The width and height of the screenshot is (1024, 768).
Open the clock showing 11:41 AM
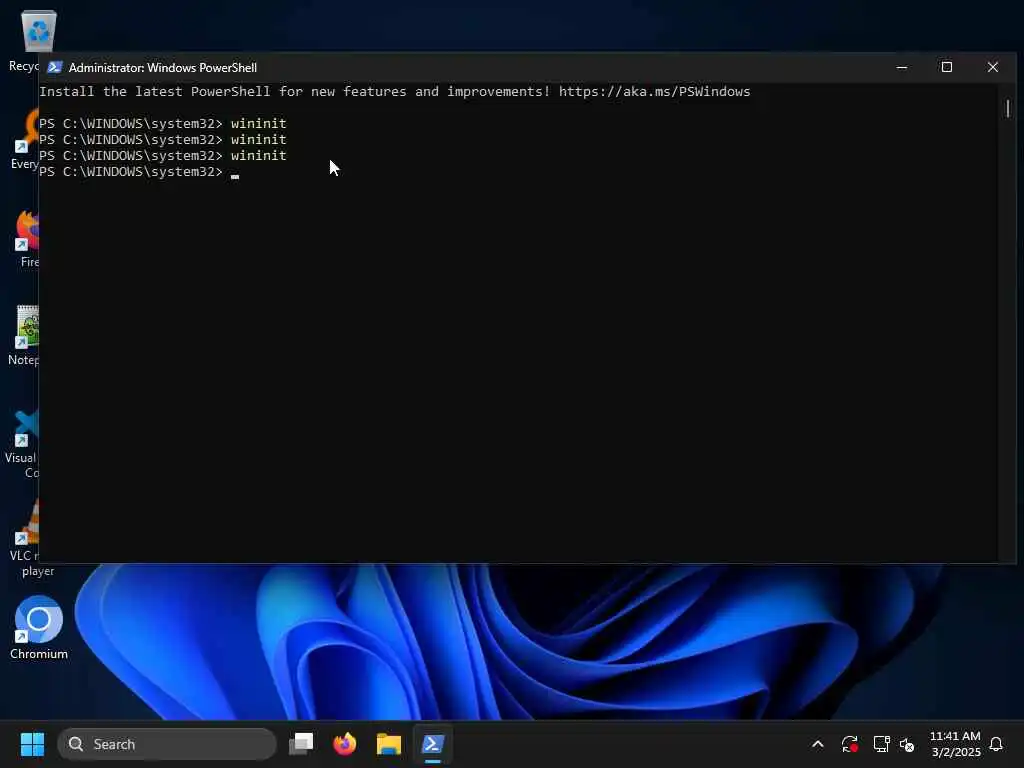point(955,744)
